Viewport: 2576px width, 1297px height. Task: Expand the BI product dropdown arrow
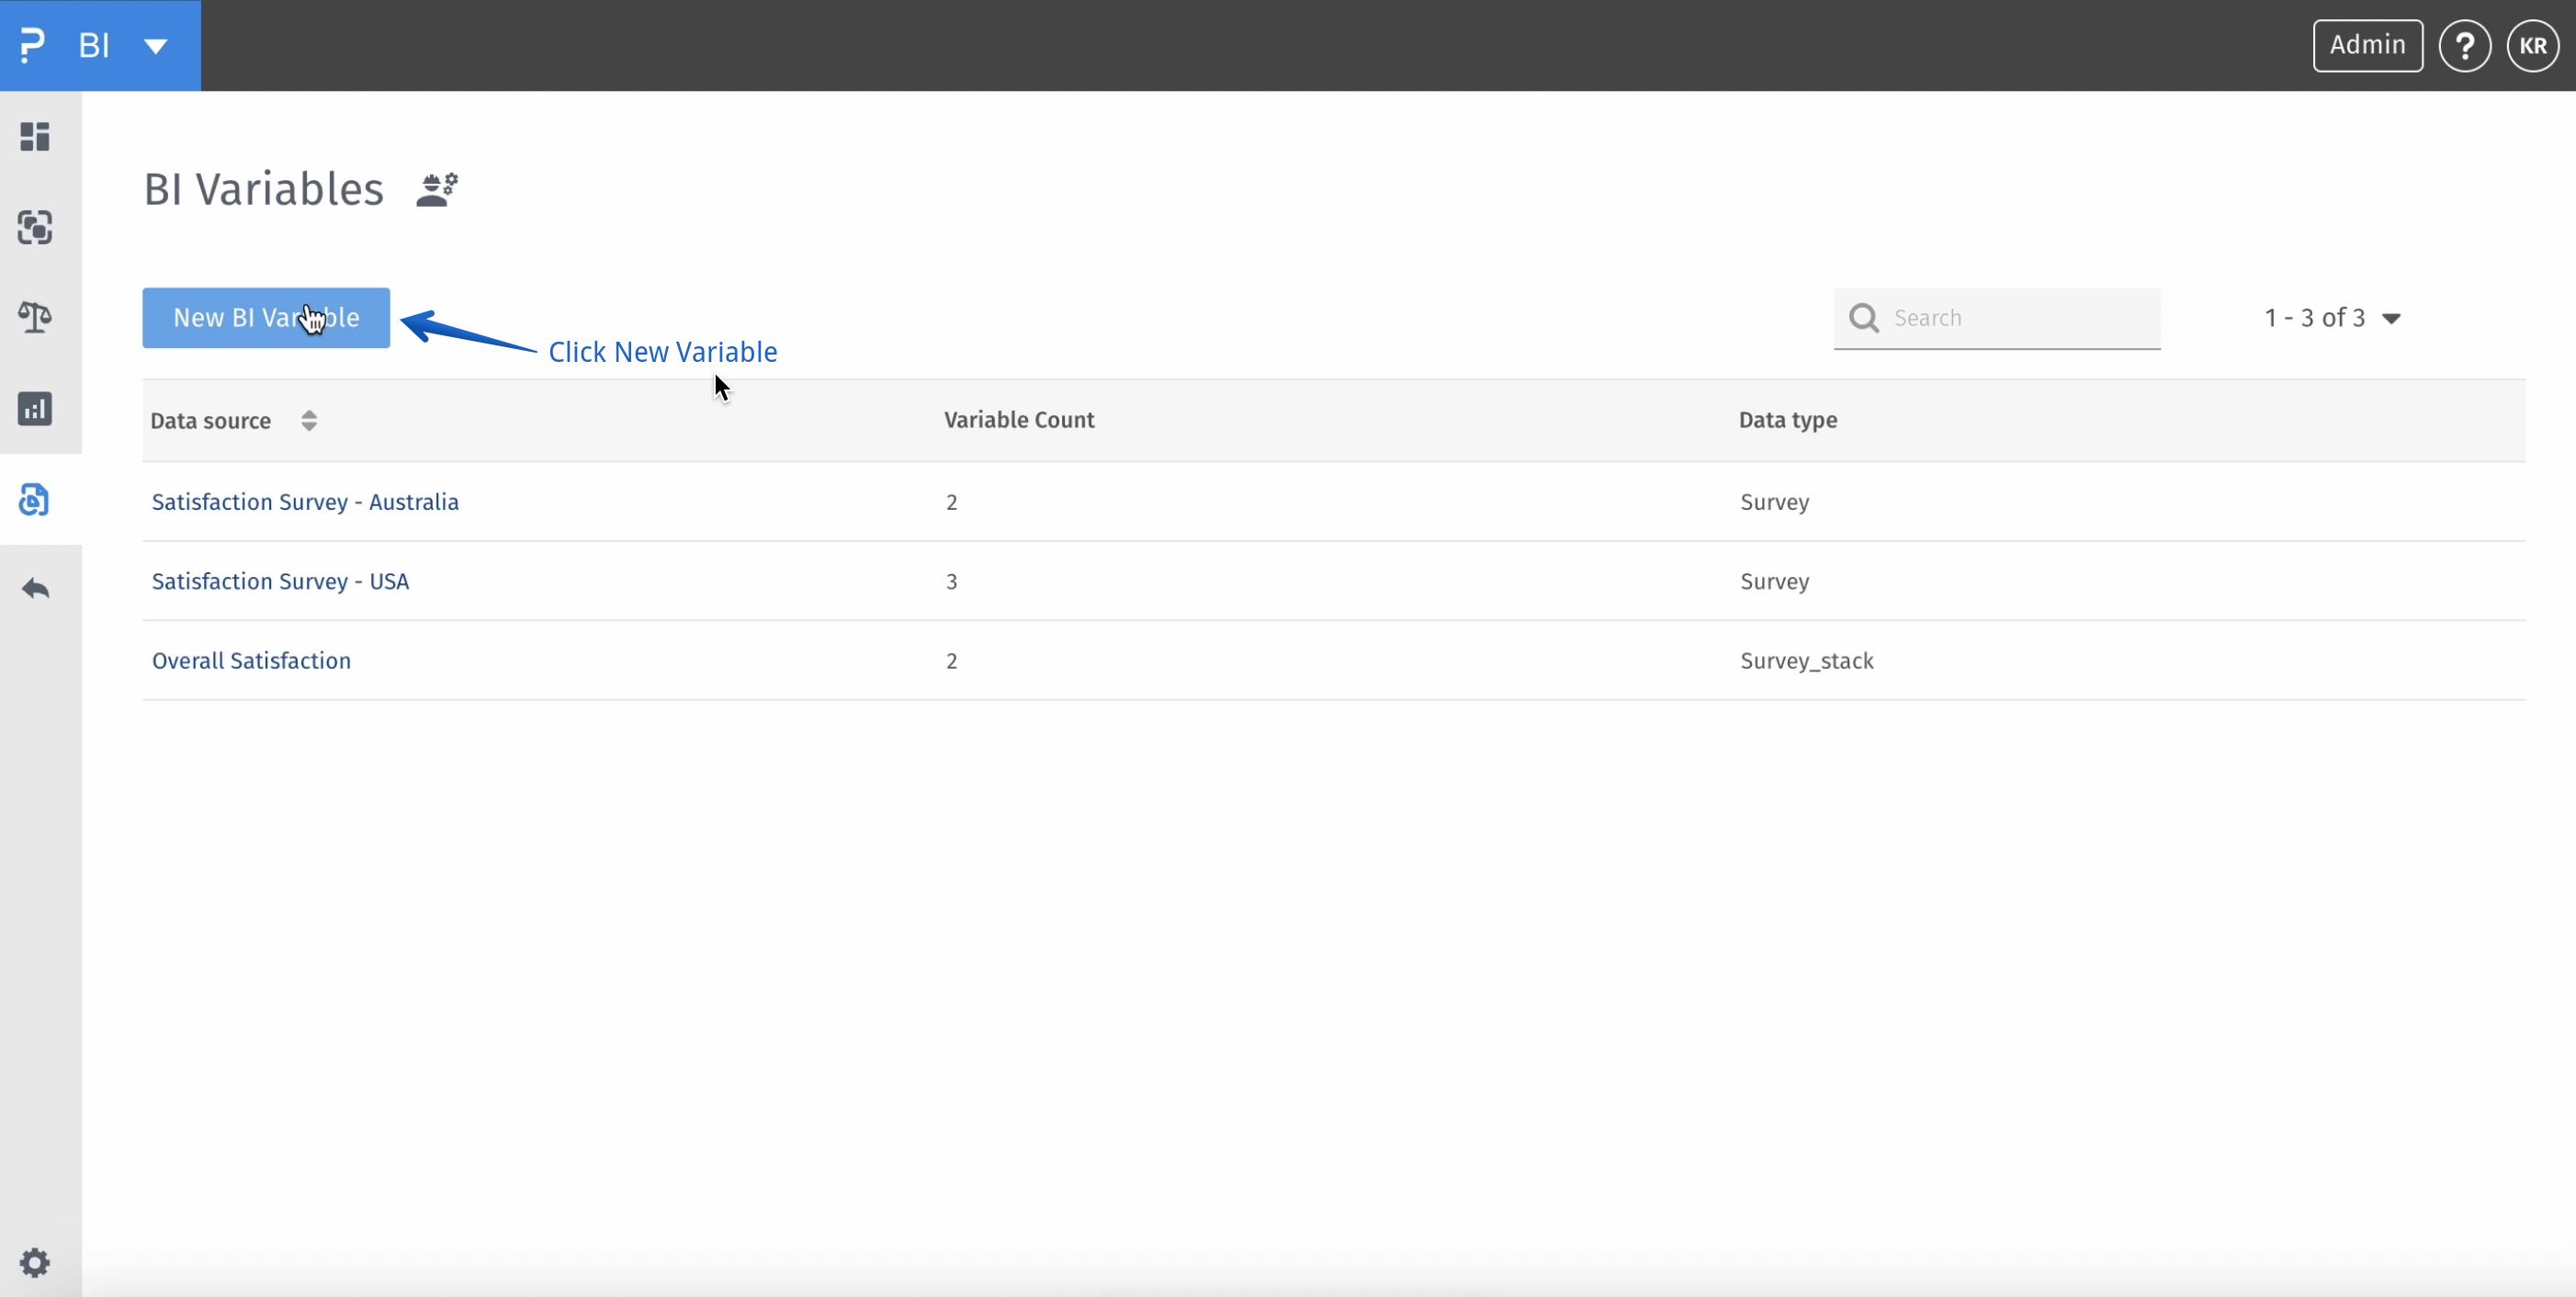[x=156, y=46]
